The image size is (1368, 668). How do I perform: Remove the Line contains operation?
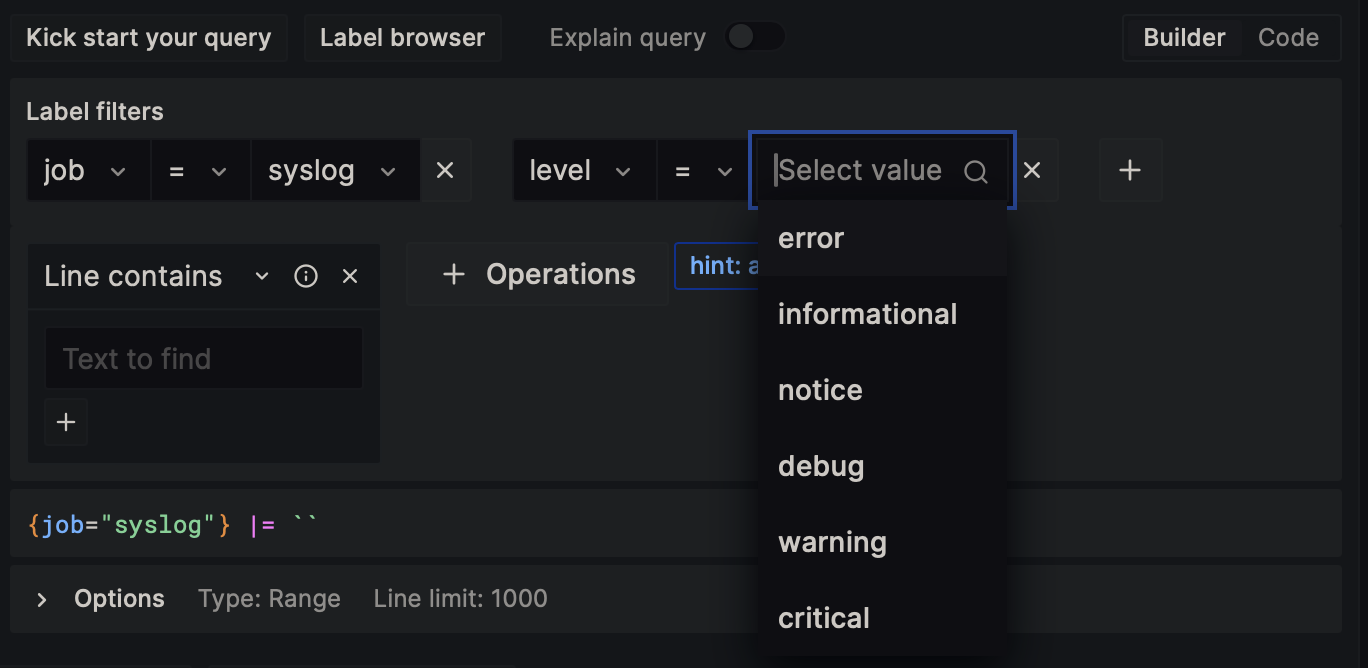tap(350, 276)
